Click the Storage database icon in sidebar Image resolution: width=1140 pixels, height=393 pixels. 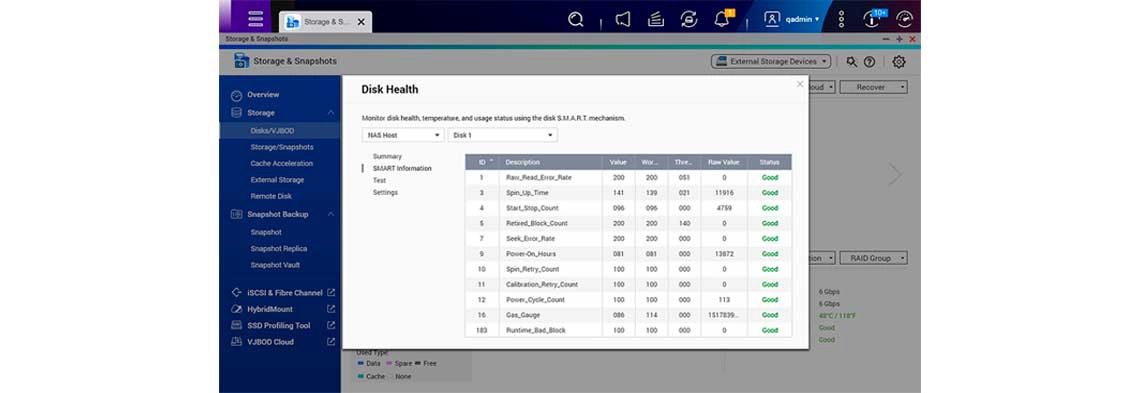coord(236,113)
